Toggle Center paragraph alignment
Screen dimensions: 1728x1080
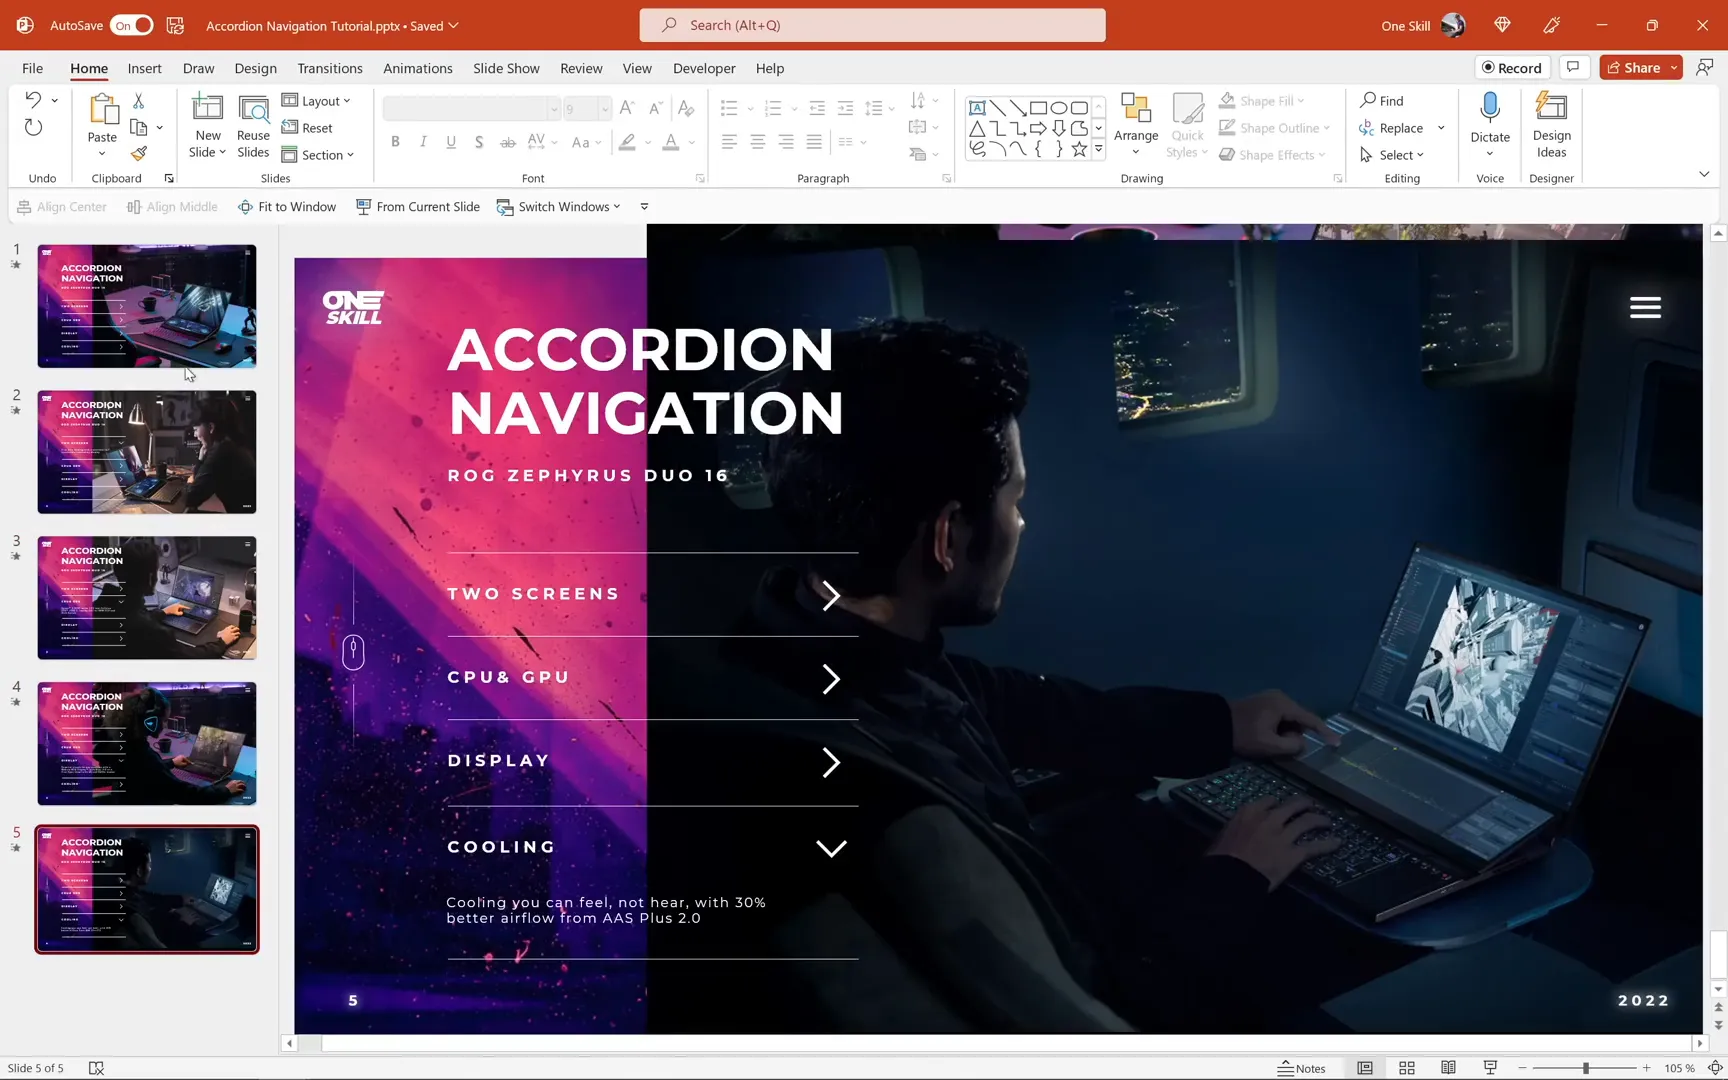[758, 142]
